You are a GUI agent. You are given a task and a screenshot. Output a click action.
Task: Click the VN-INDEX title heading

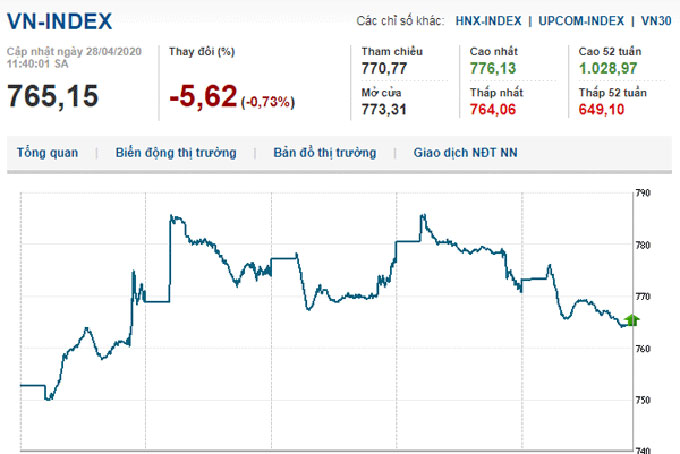point(59,20)
